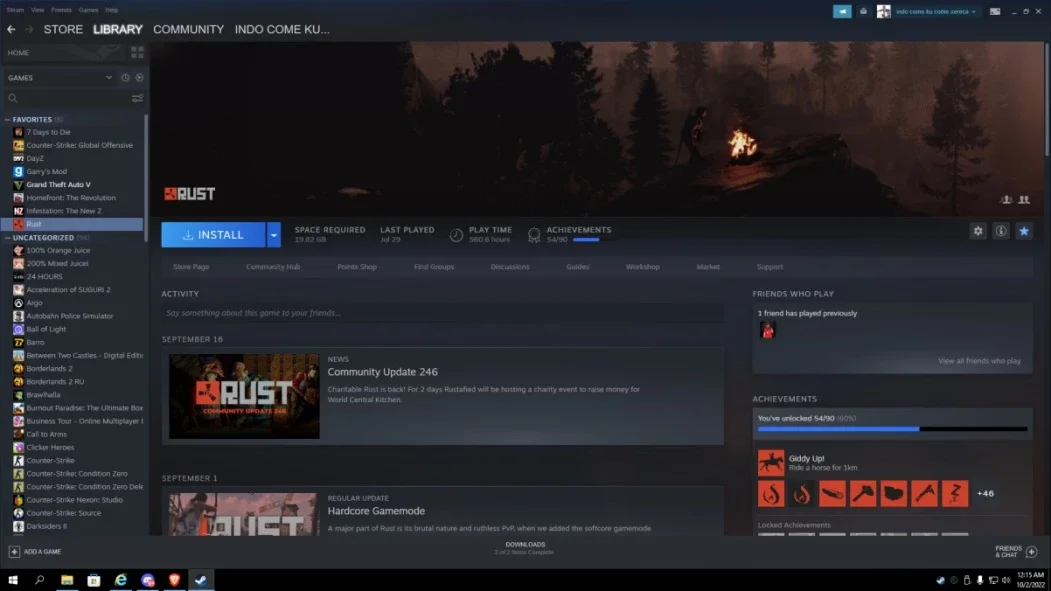Open friend avatar under Friends Who Play
1051x591 pixels.
767,330
